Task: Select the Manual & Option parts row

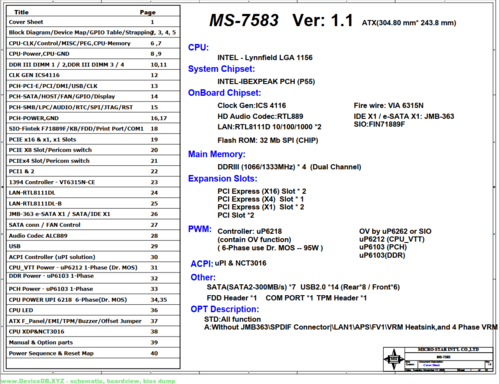Action: (x=93, y=342)
